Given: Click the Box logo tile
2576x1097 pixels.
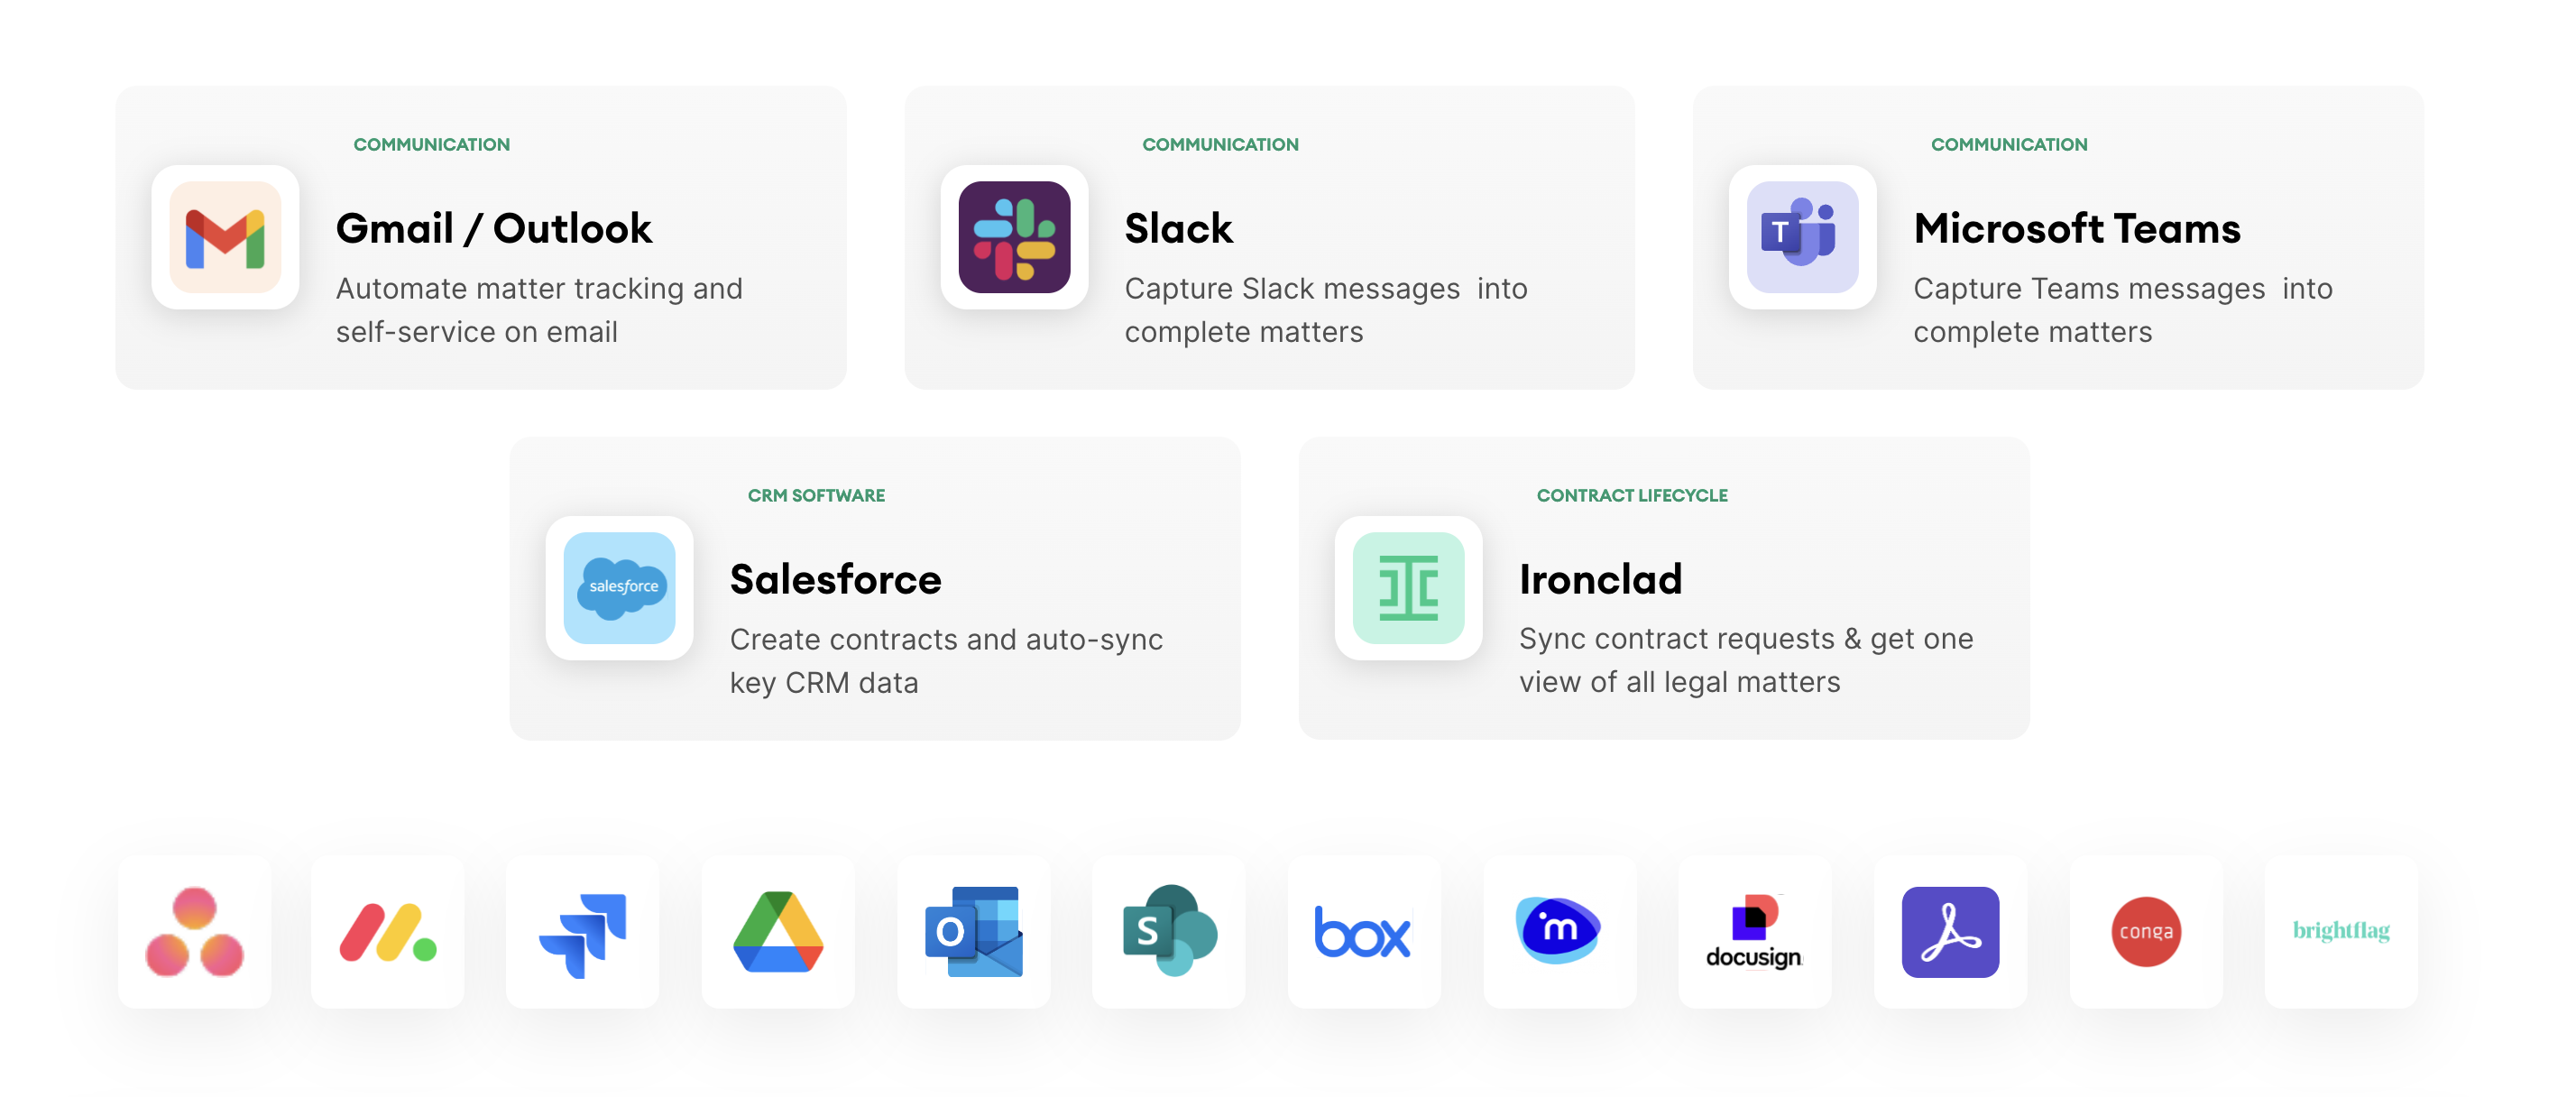Looking at the screenshot, I should click(x=1363, y=931).
